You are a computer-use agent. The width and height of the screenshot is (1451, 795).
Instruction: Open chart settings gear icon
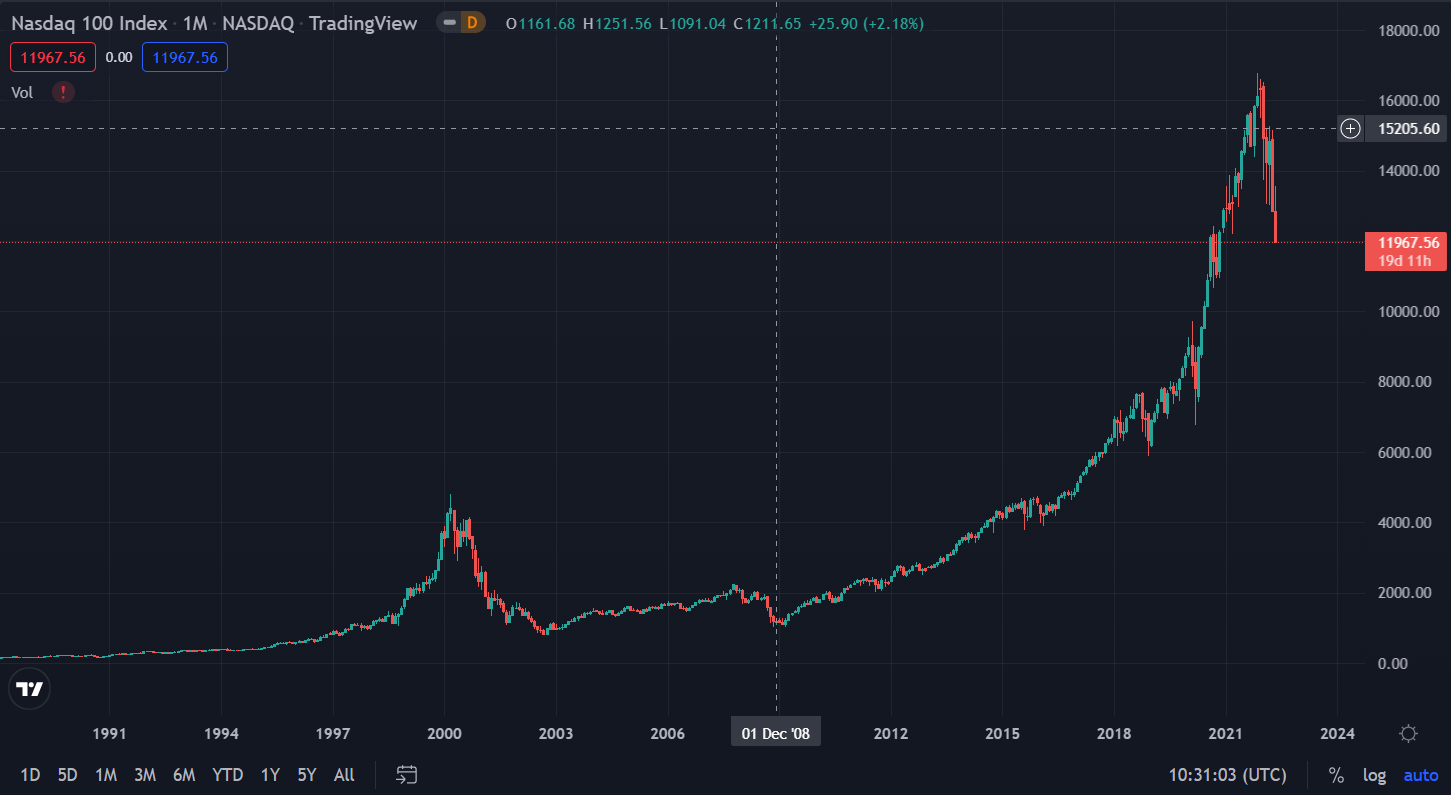(x=1408, y=734)
